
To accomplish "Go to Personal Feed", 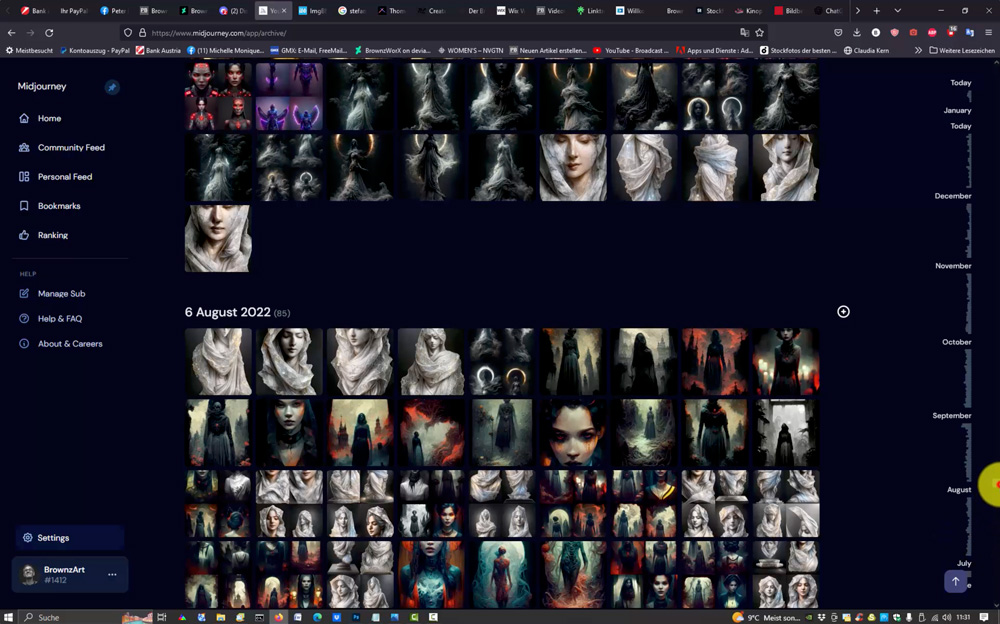I will [64, 176].
